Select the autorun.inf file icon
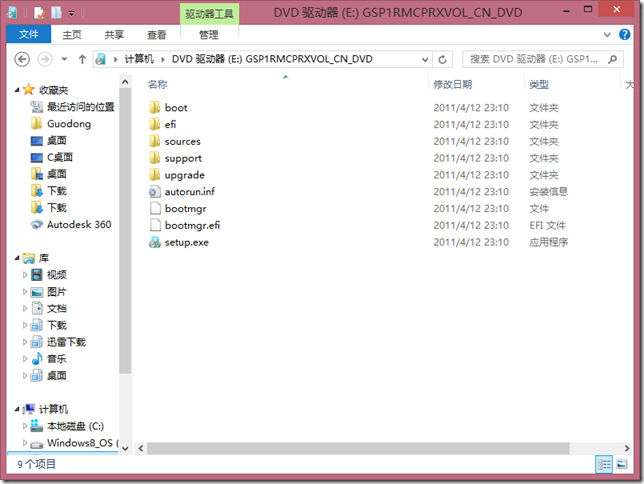The image size is (644, 484). (x=155, y=192)
